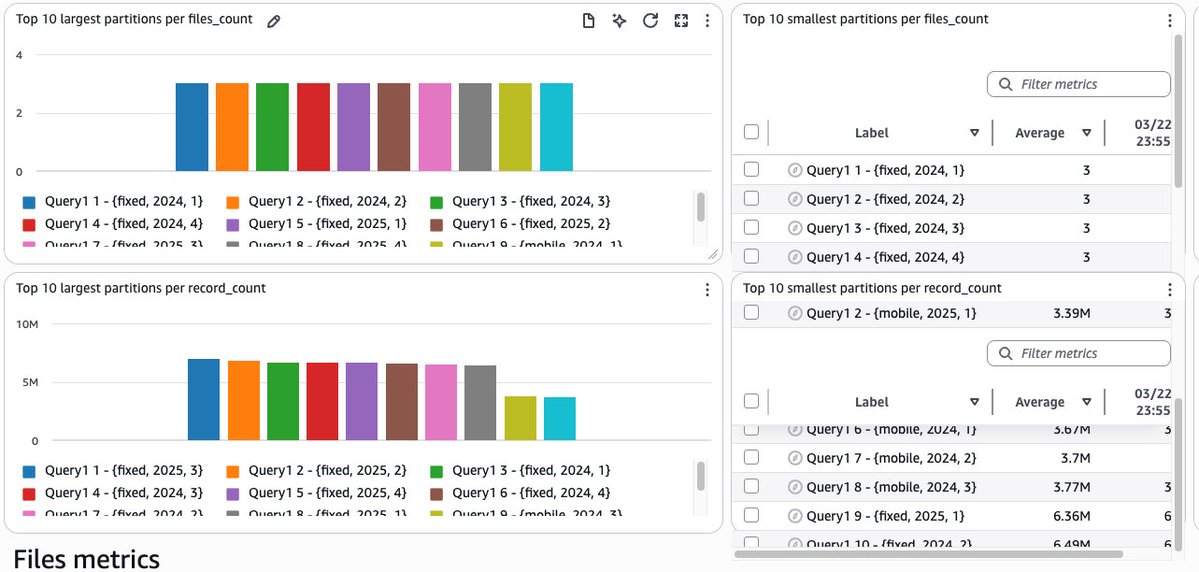Click the brown legend swatch for Query1 6 - {fixed, 2024, 4}
This screenshot has height=572, width=1199.
437,494
